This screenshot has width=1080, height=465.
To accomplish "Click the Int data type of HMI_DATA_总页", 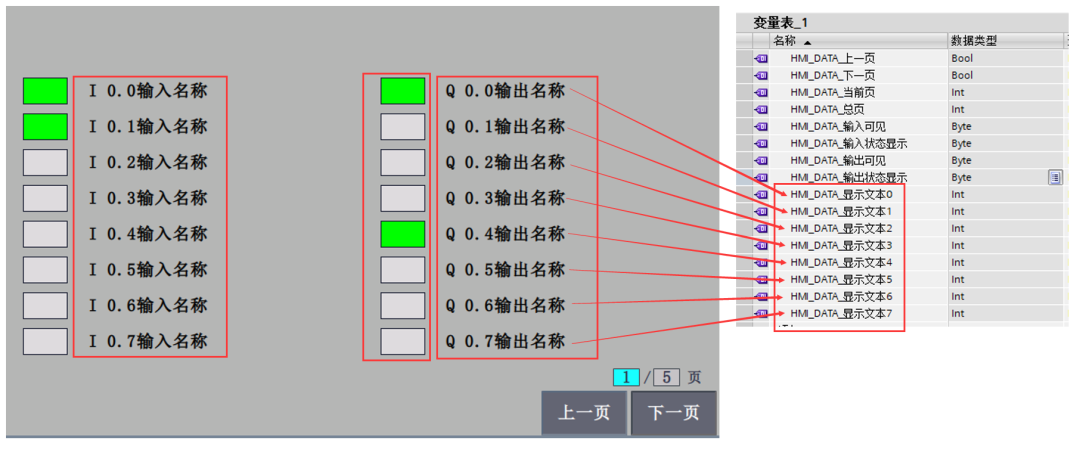I will coord(958,110).
